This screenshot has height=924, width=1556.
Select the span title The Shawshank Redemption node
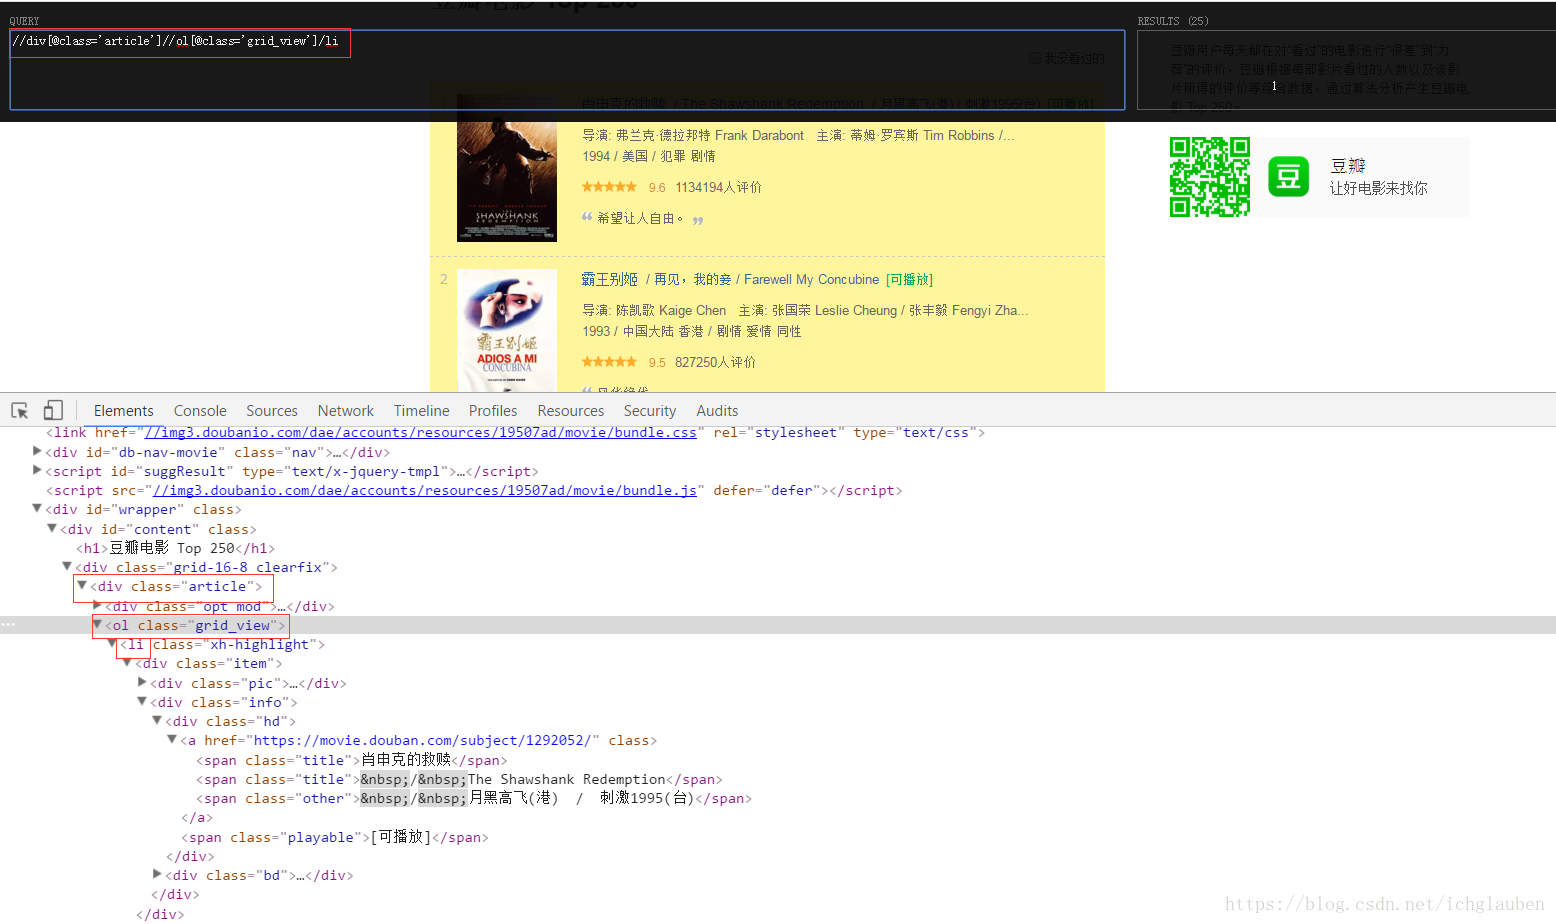[459, 779]
